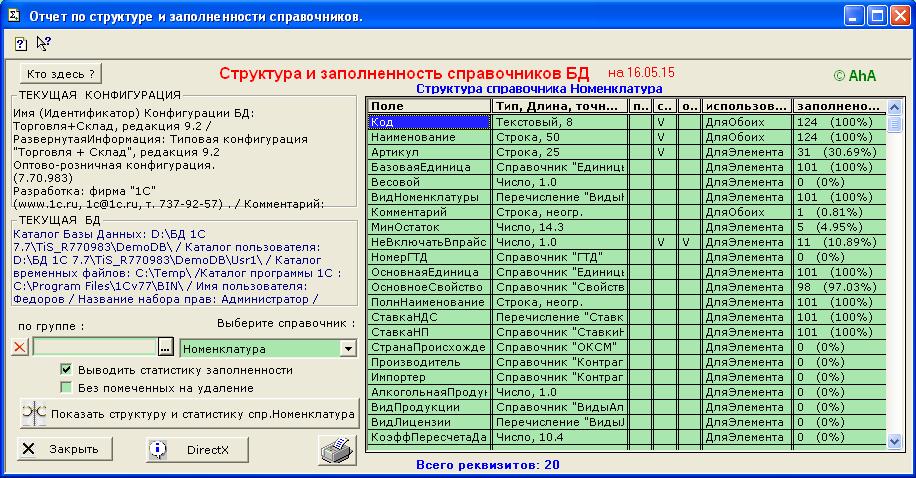Screen dimensions: 916x478
Task: Select the 'ВидНоменклатуры' field cell
Action: click(429, 197)
